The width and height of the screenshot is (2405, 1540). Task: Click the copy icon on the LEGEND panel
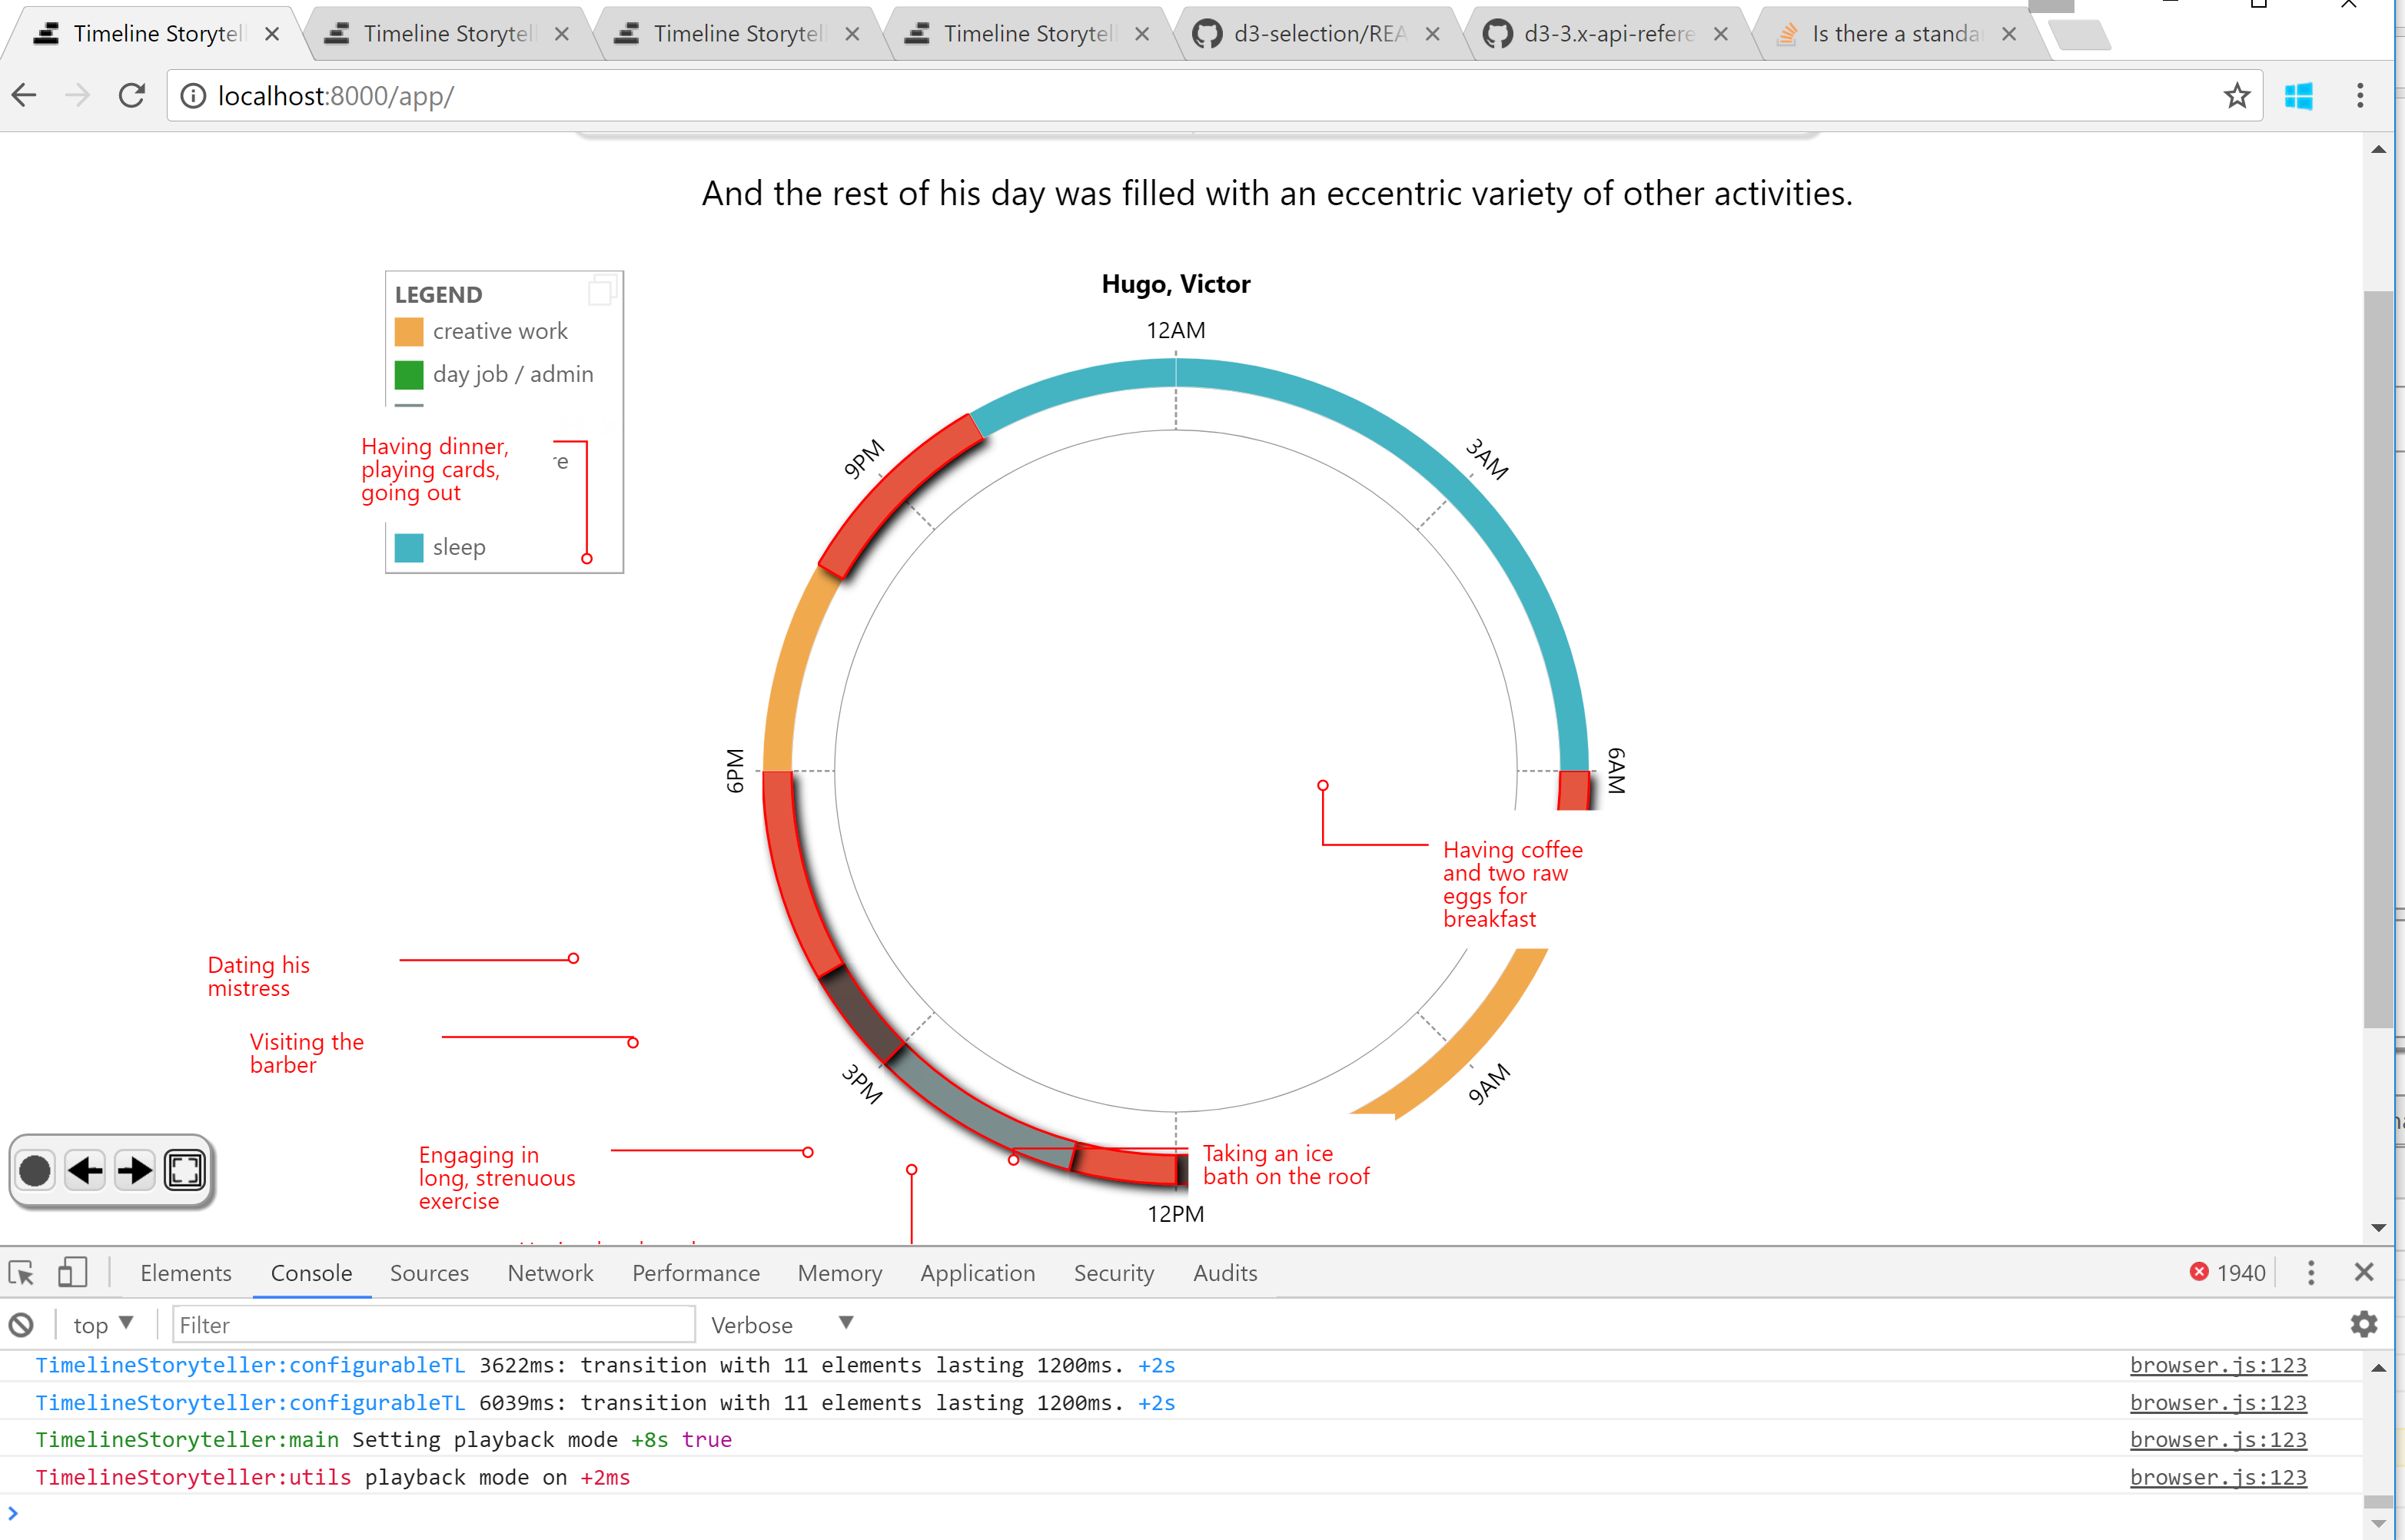pos(602,291)
